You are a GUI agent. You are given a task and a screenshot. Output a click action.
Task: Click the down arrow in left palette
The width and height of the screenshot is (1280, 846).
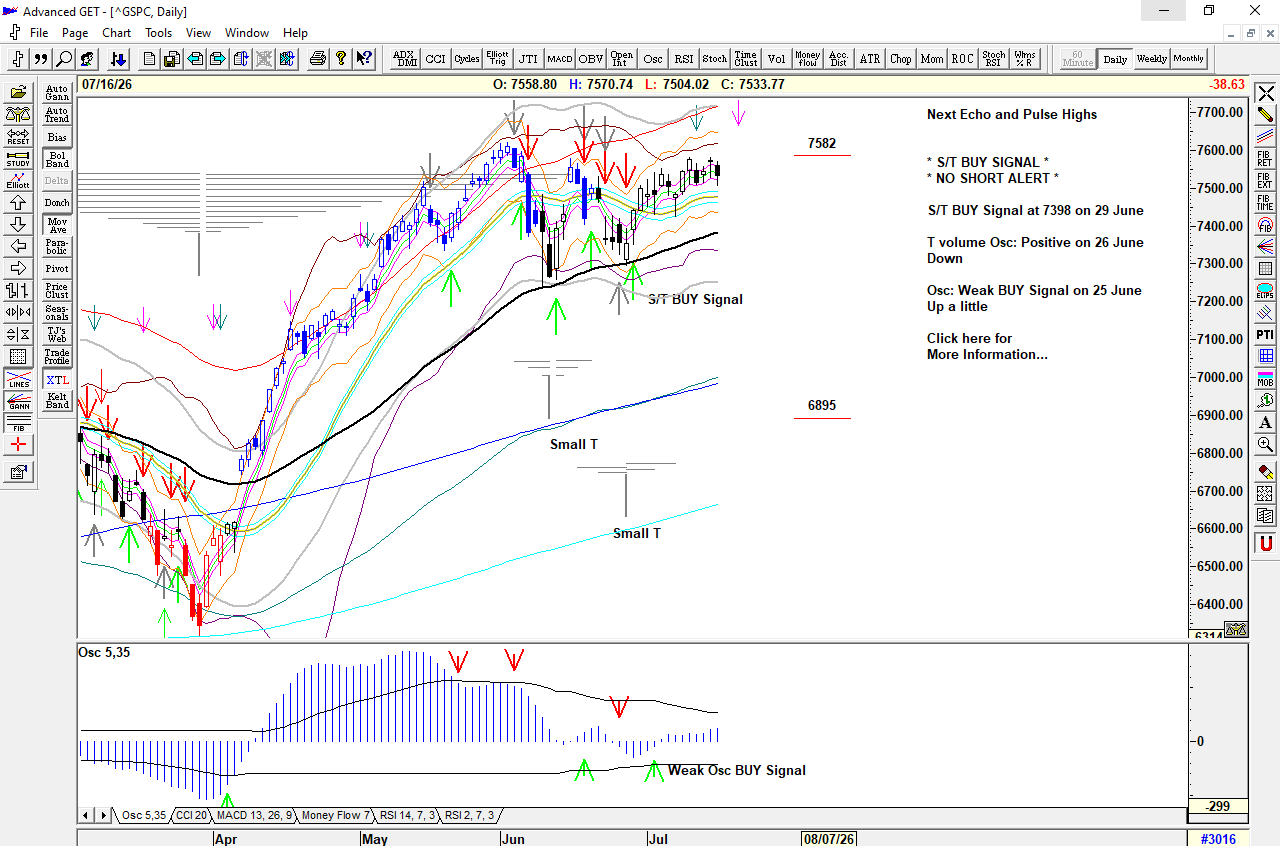(18, 224)
